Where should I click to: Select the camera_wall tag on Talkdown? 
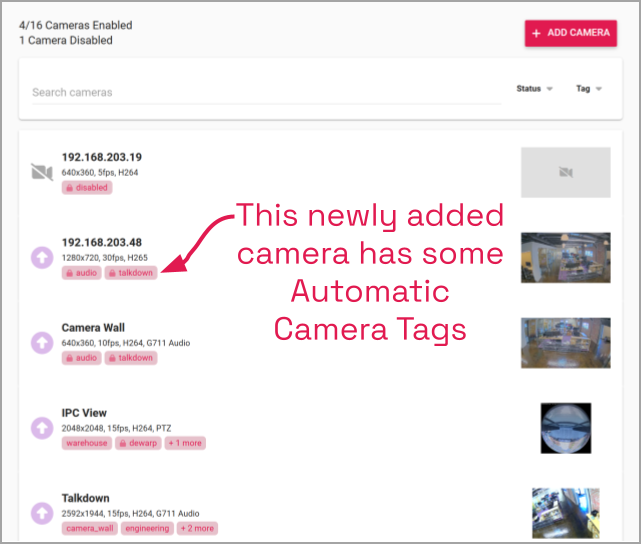[x=90, y=528]
